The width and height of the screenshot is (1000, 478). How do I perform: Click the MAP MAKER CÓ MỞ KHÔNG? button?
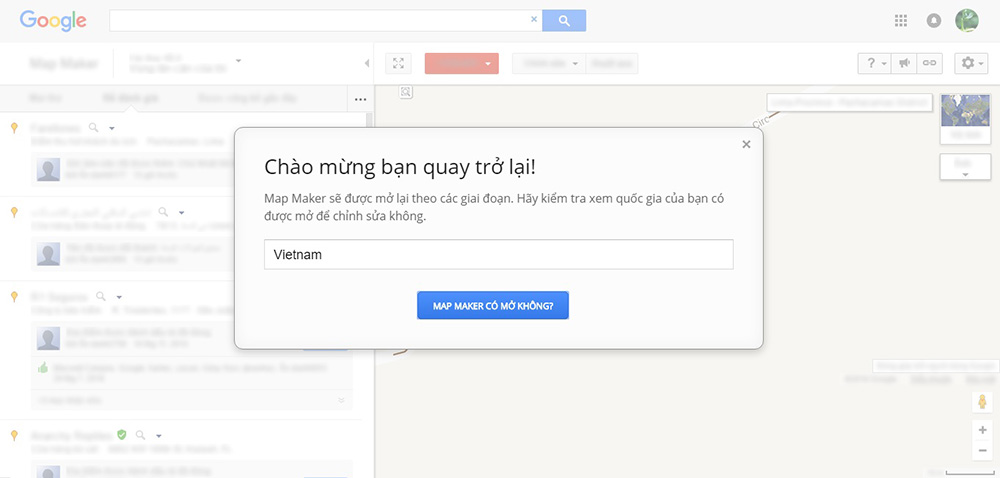492,305
